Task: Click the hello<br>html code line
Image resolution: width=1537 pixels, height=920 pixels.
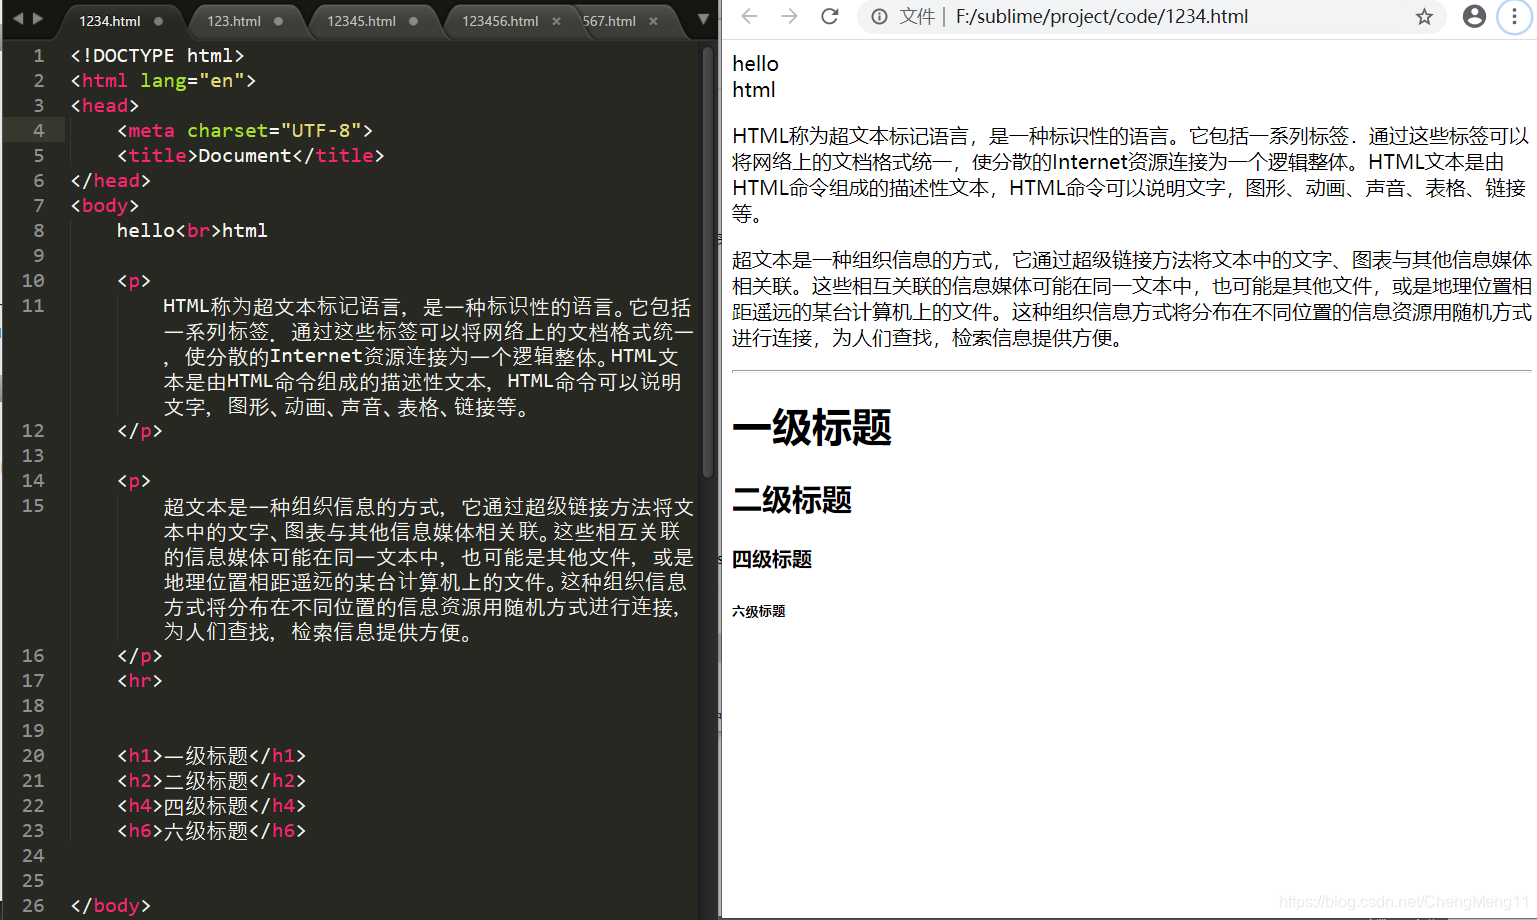Action: pyautogui.click(x=192, y=231)
